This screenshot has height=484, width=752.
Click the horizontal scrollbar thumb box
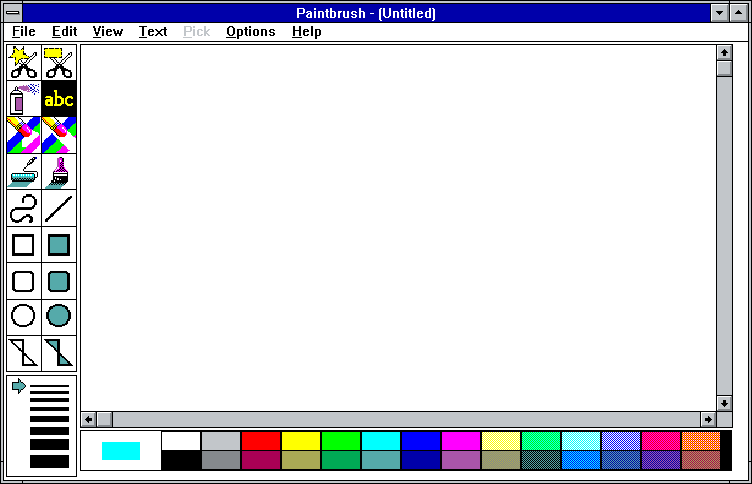point(105,419)
